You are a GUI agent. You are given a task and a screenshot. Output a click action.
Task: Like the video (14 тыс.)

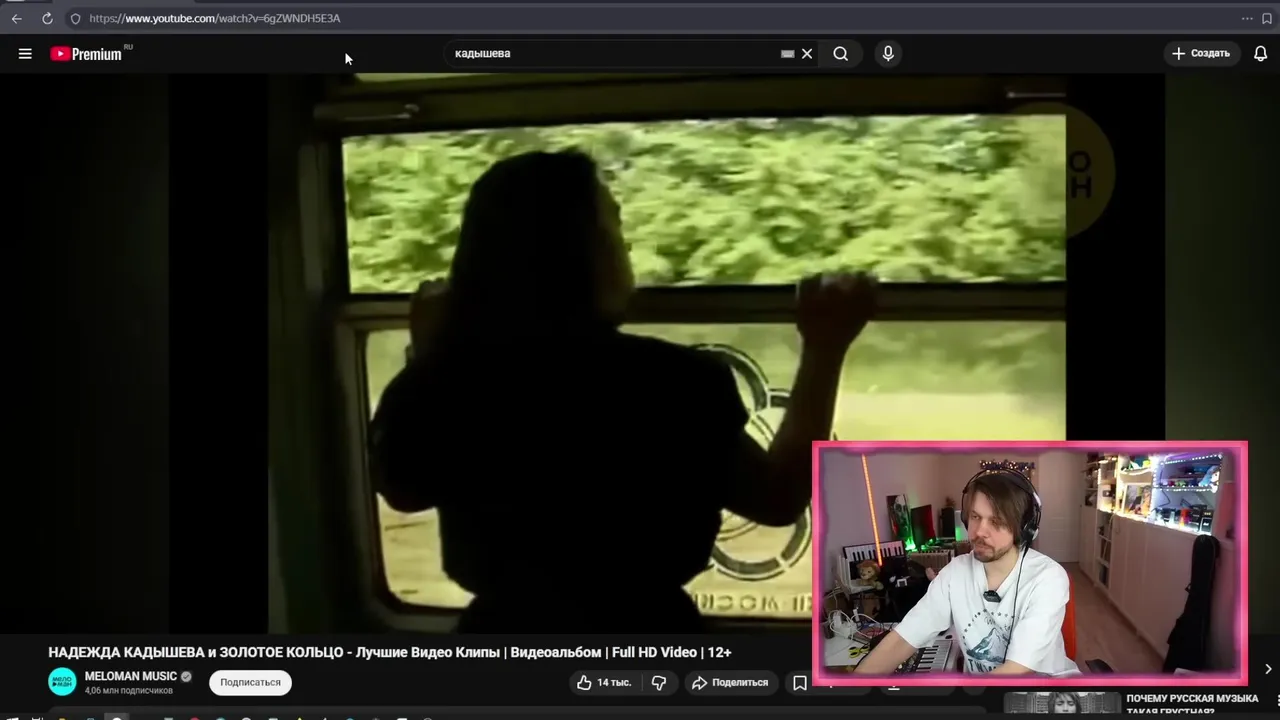(x=603, y=682)
